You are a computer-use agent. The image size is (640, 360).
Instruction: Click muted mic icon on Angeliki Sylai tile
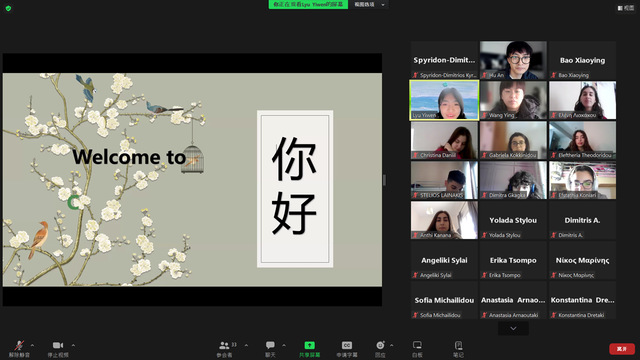tap(416, 275)
